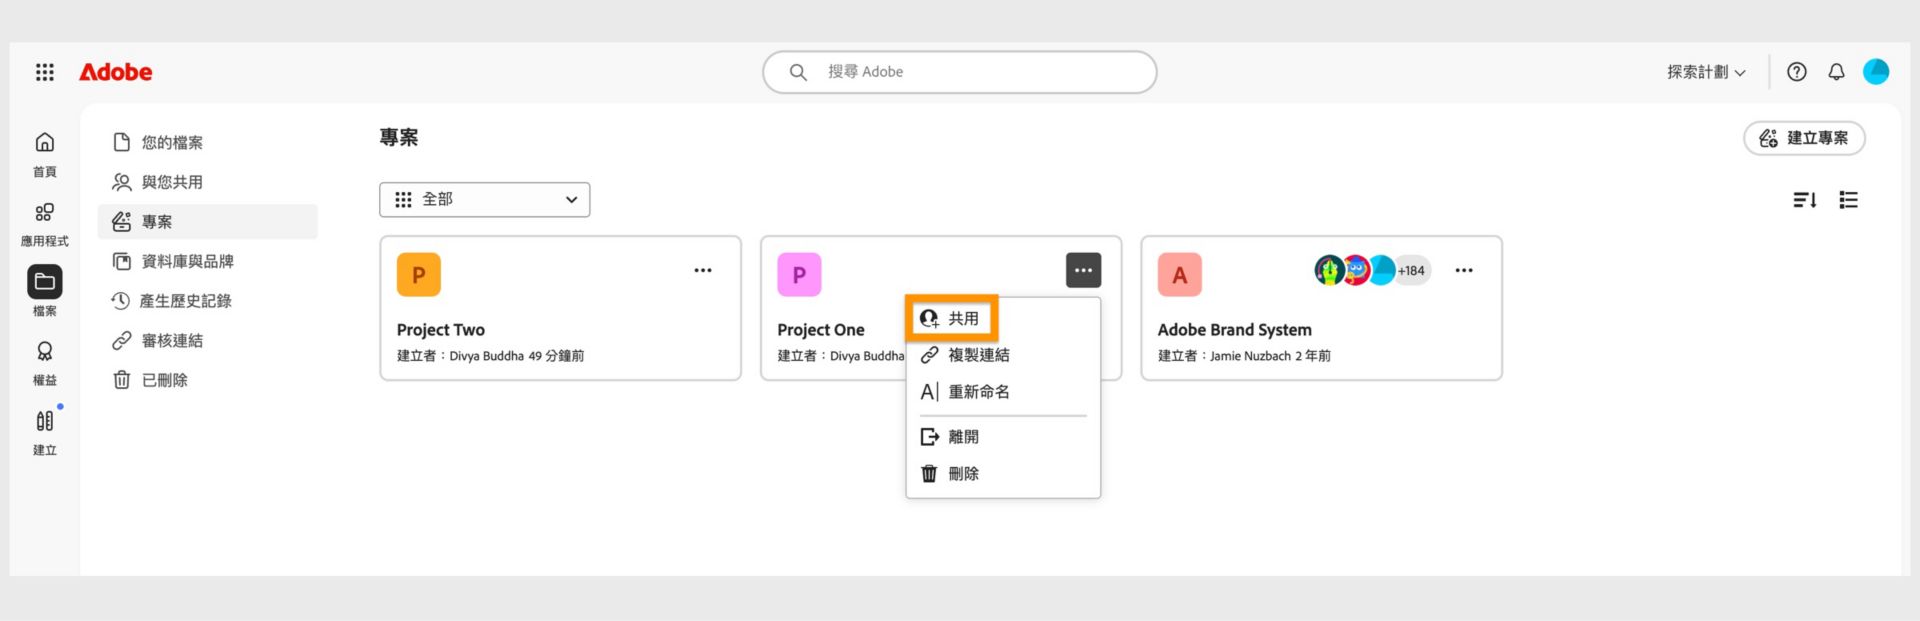
Task: Open 權益 in the left rail
Action: [x=45, y=364]
